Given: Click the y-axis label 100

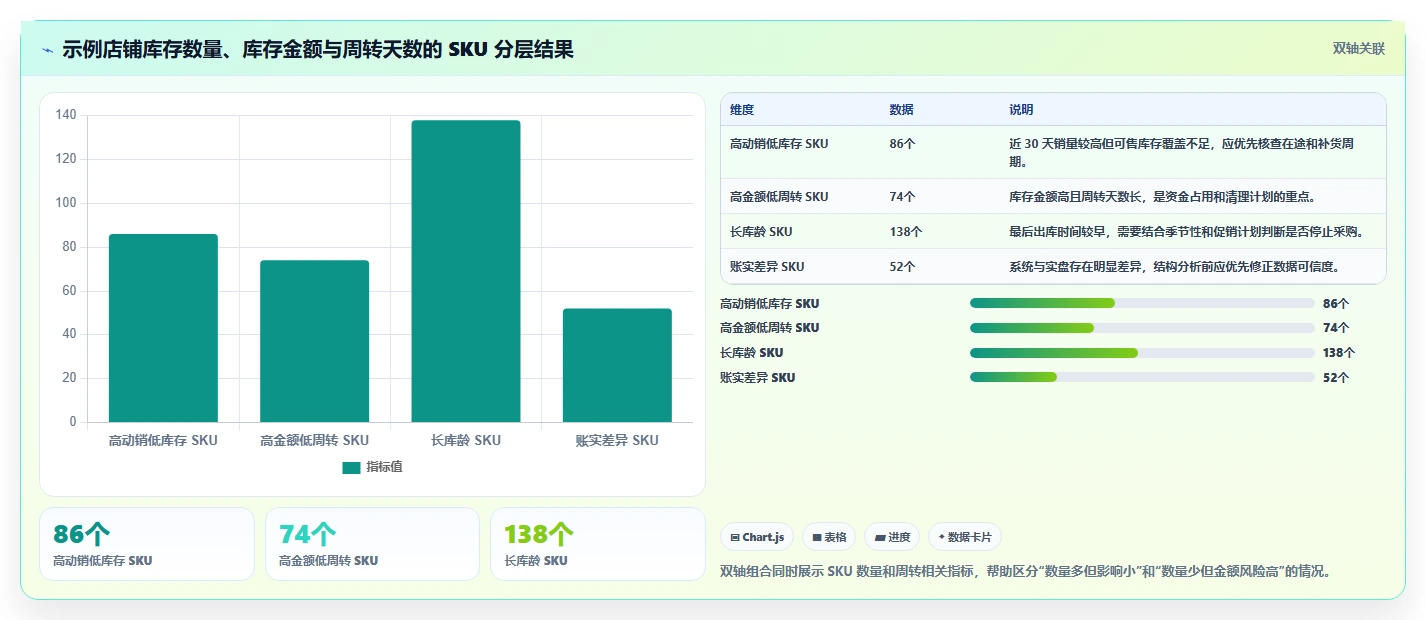Looking at the screenshot, I should tap(66, 203).
